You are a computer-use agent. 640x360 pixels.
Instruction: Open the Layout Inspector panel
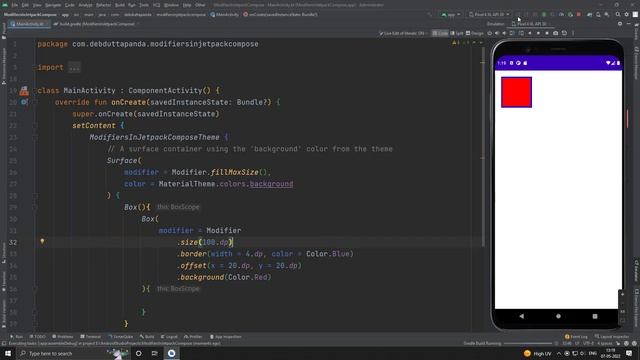(x=612, y=337)
